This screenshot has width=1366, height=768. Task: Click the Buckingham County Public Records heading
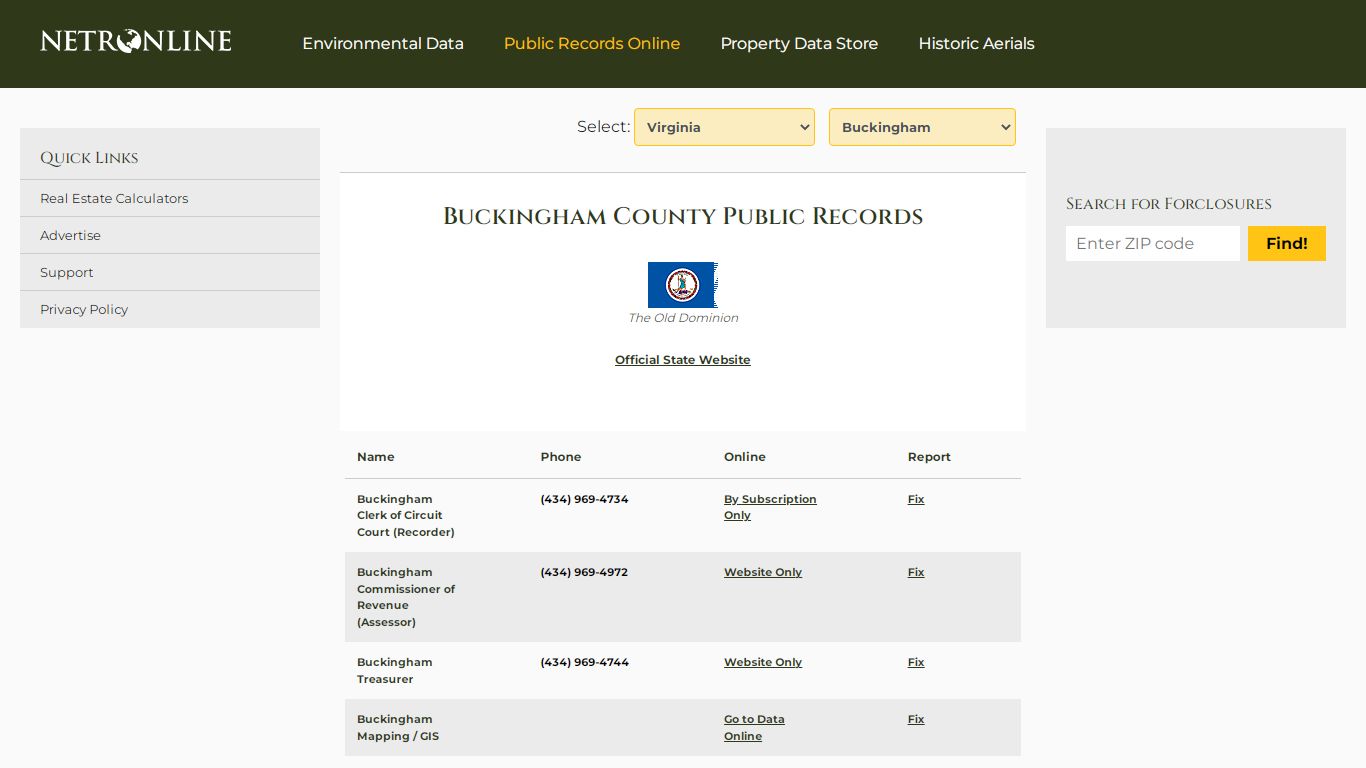tap(683, 216)
